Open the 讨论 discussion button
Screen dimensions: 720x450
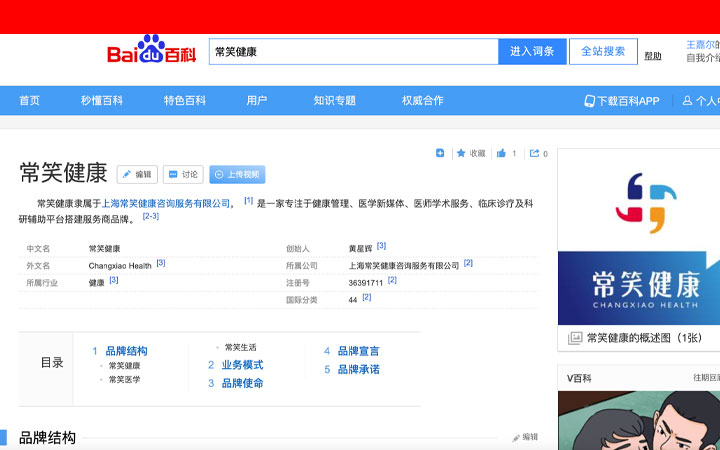tap(183, 174)
